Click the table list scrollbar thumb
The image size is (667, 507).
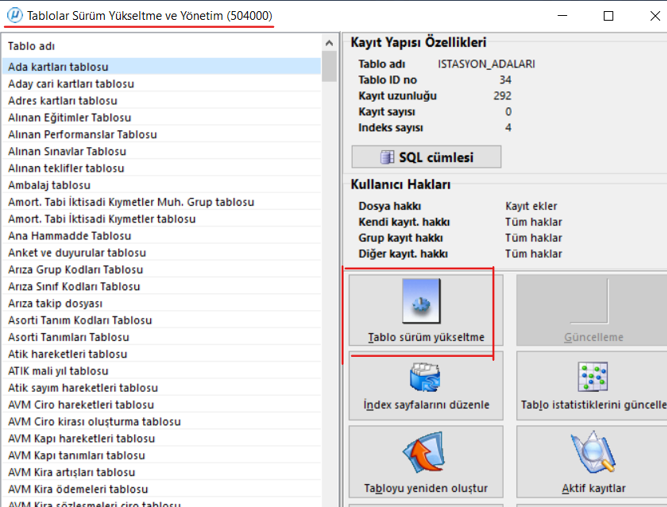click(329, 66)
